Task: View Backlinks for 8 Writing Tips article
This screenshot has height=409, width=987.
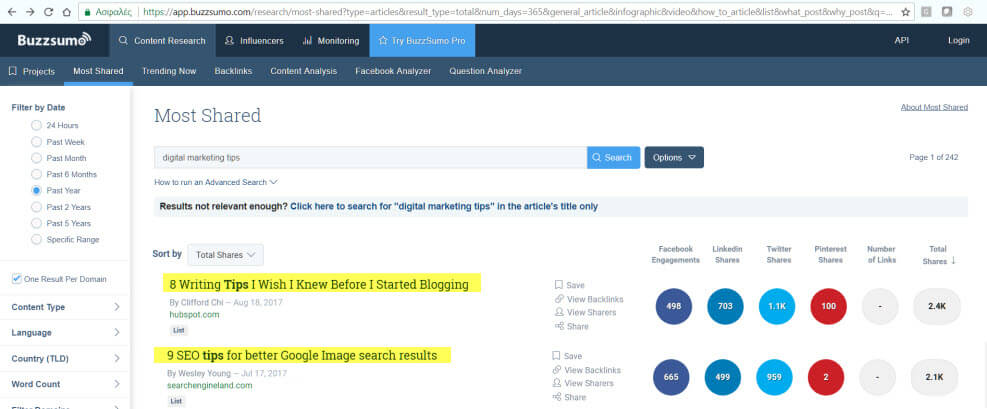Action: click(589, 299)
